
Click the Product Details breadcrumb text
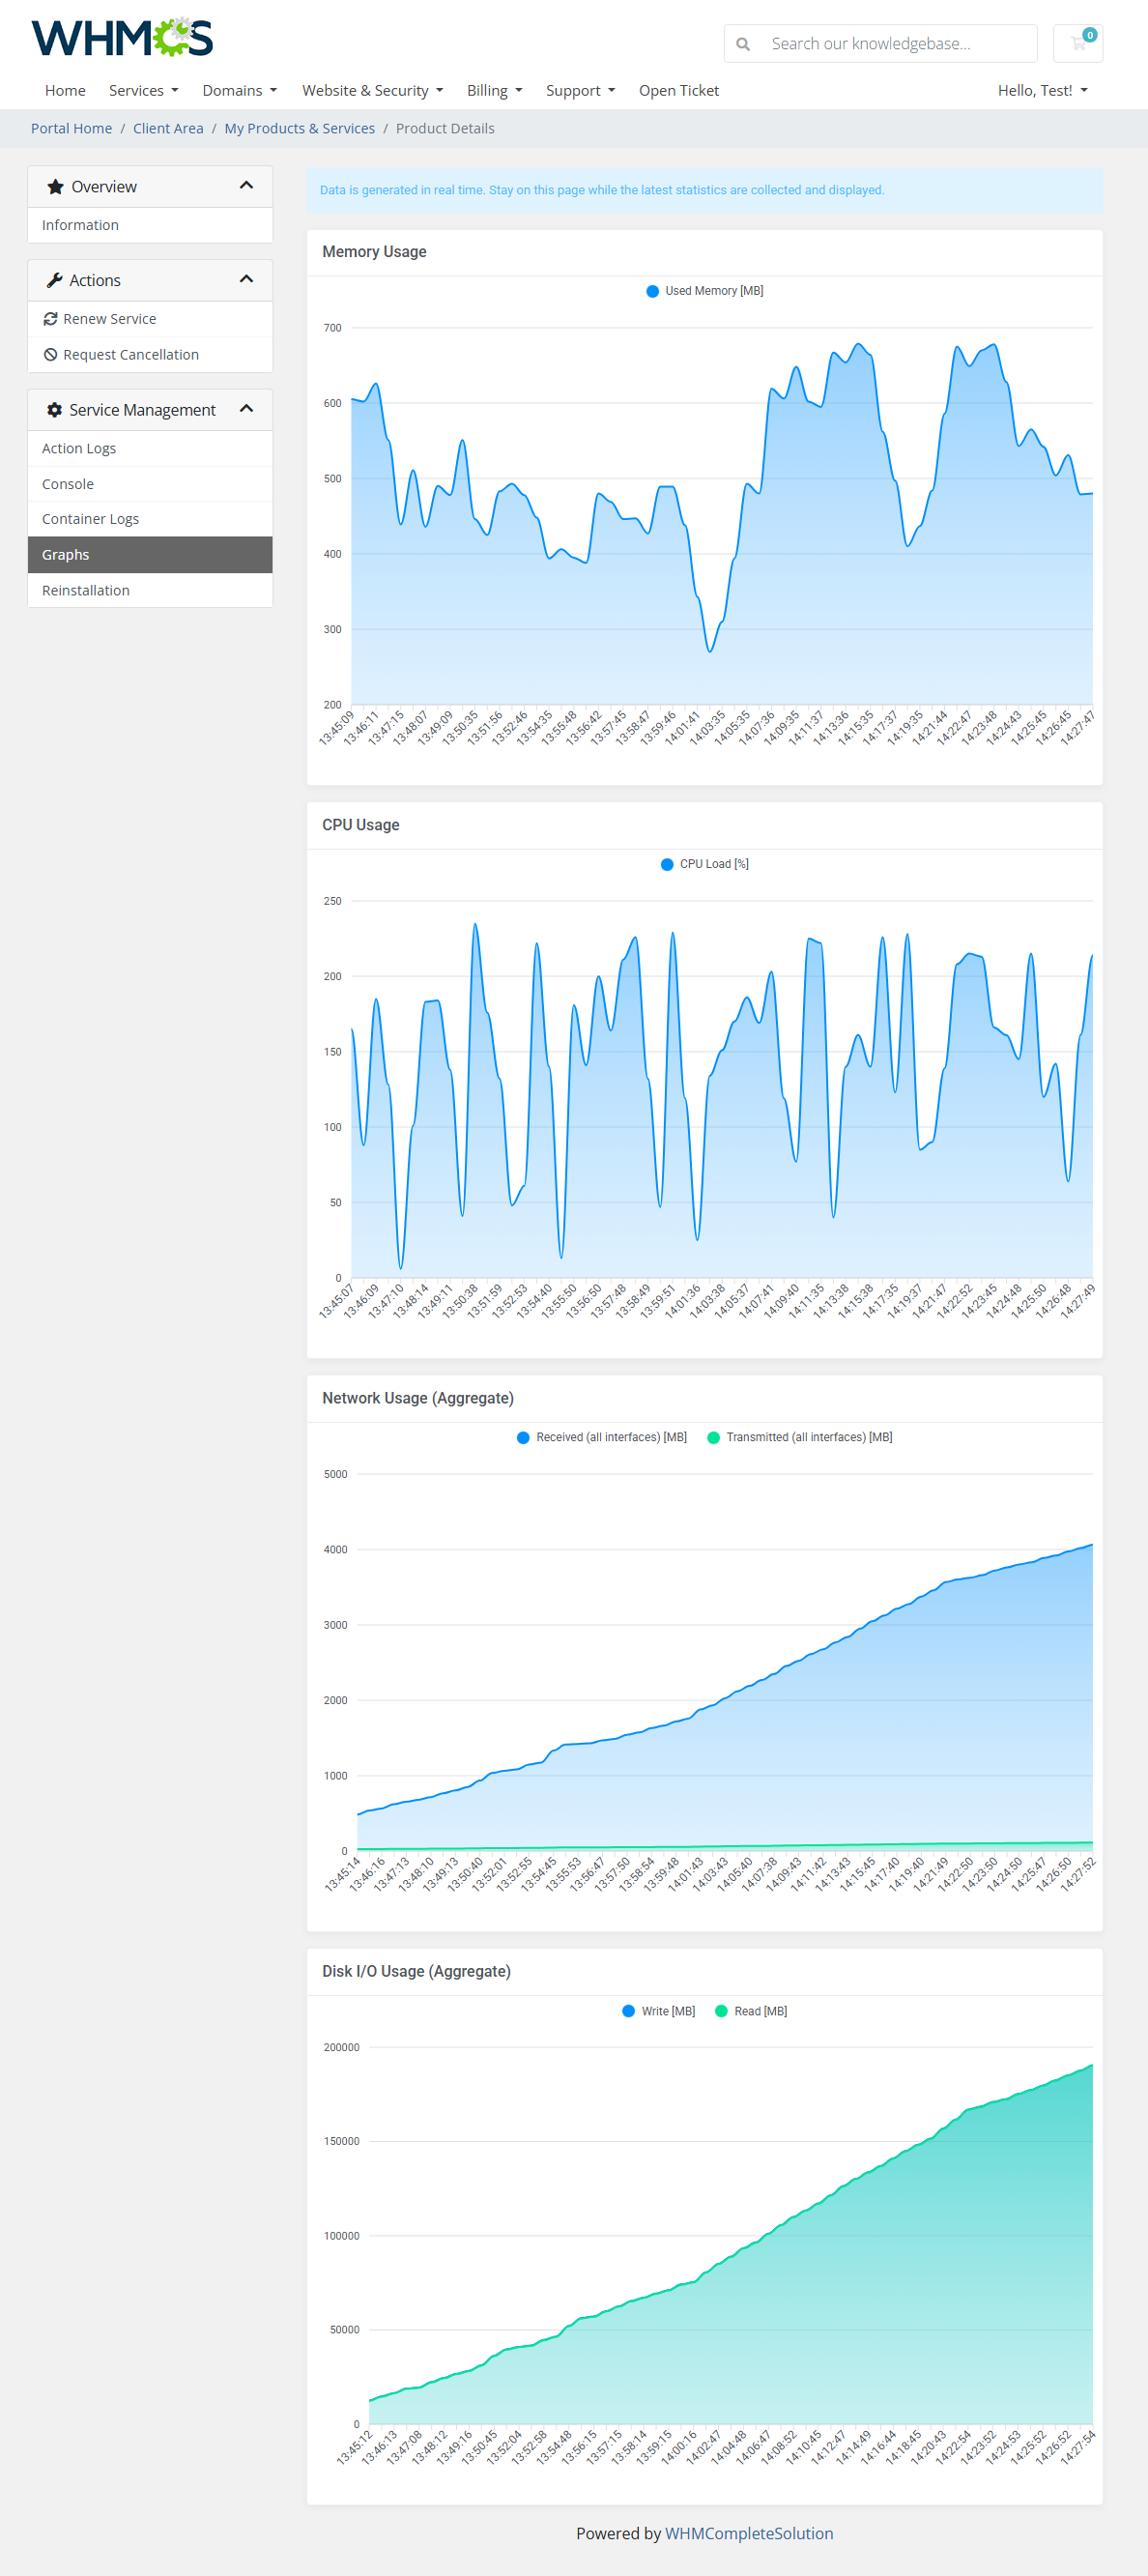445,128
